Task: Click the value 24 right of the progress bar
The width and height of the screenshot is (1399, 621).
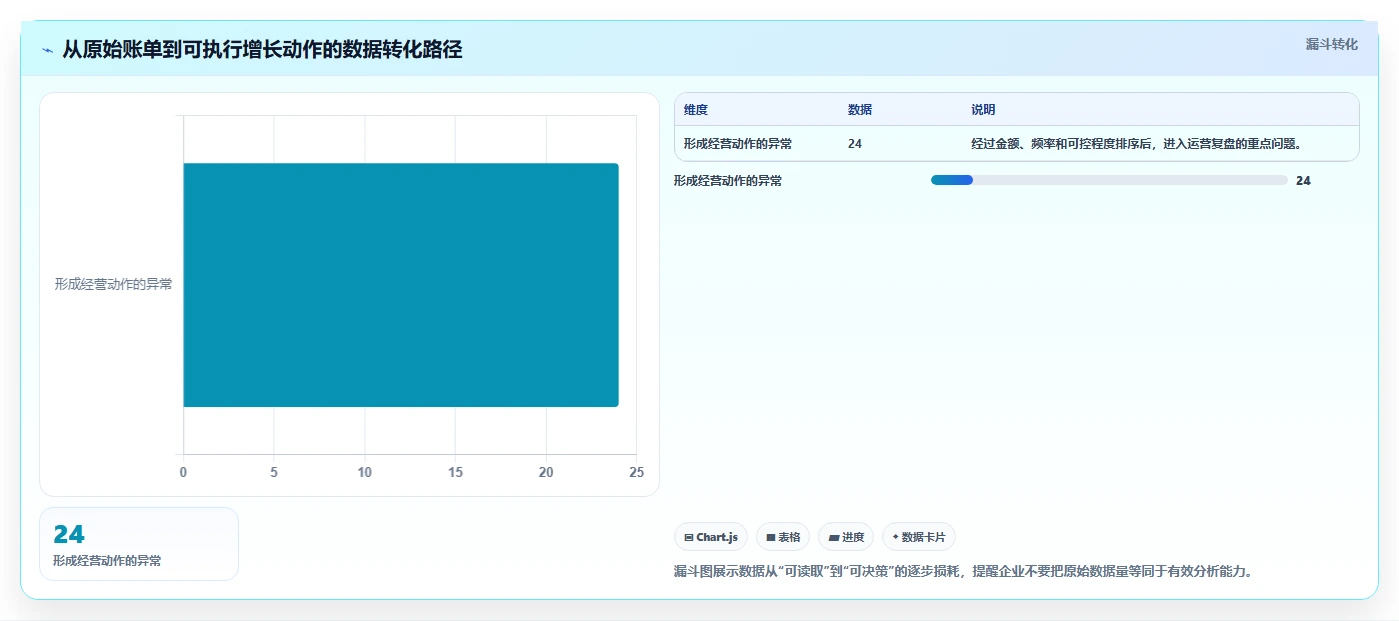Action: (x=1303, y=181)
